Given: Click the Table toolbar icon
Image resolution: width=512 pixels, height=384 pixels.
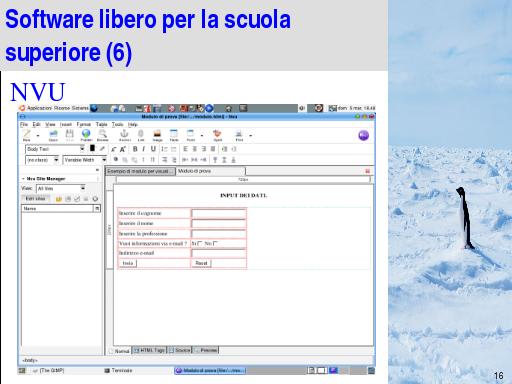Looking at the screenshot, I should point(174,135).
